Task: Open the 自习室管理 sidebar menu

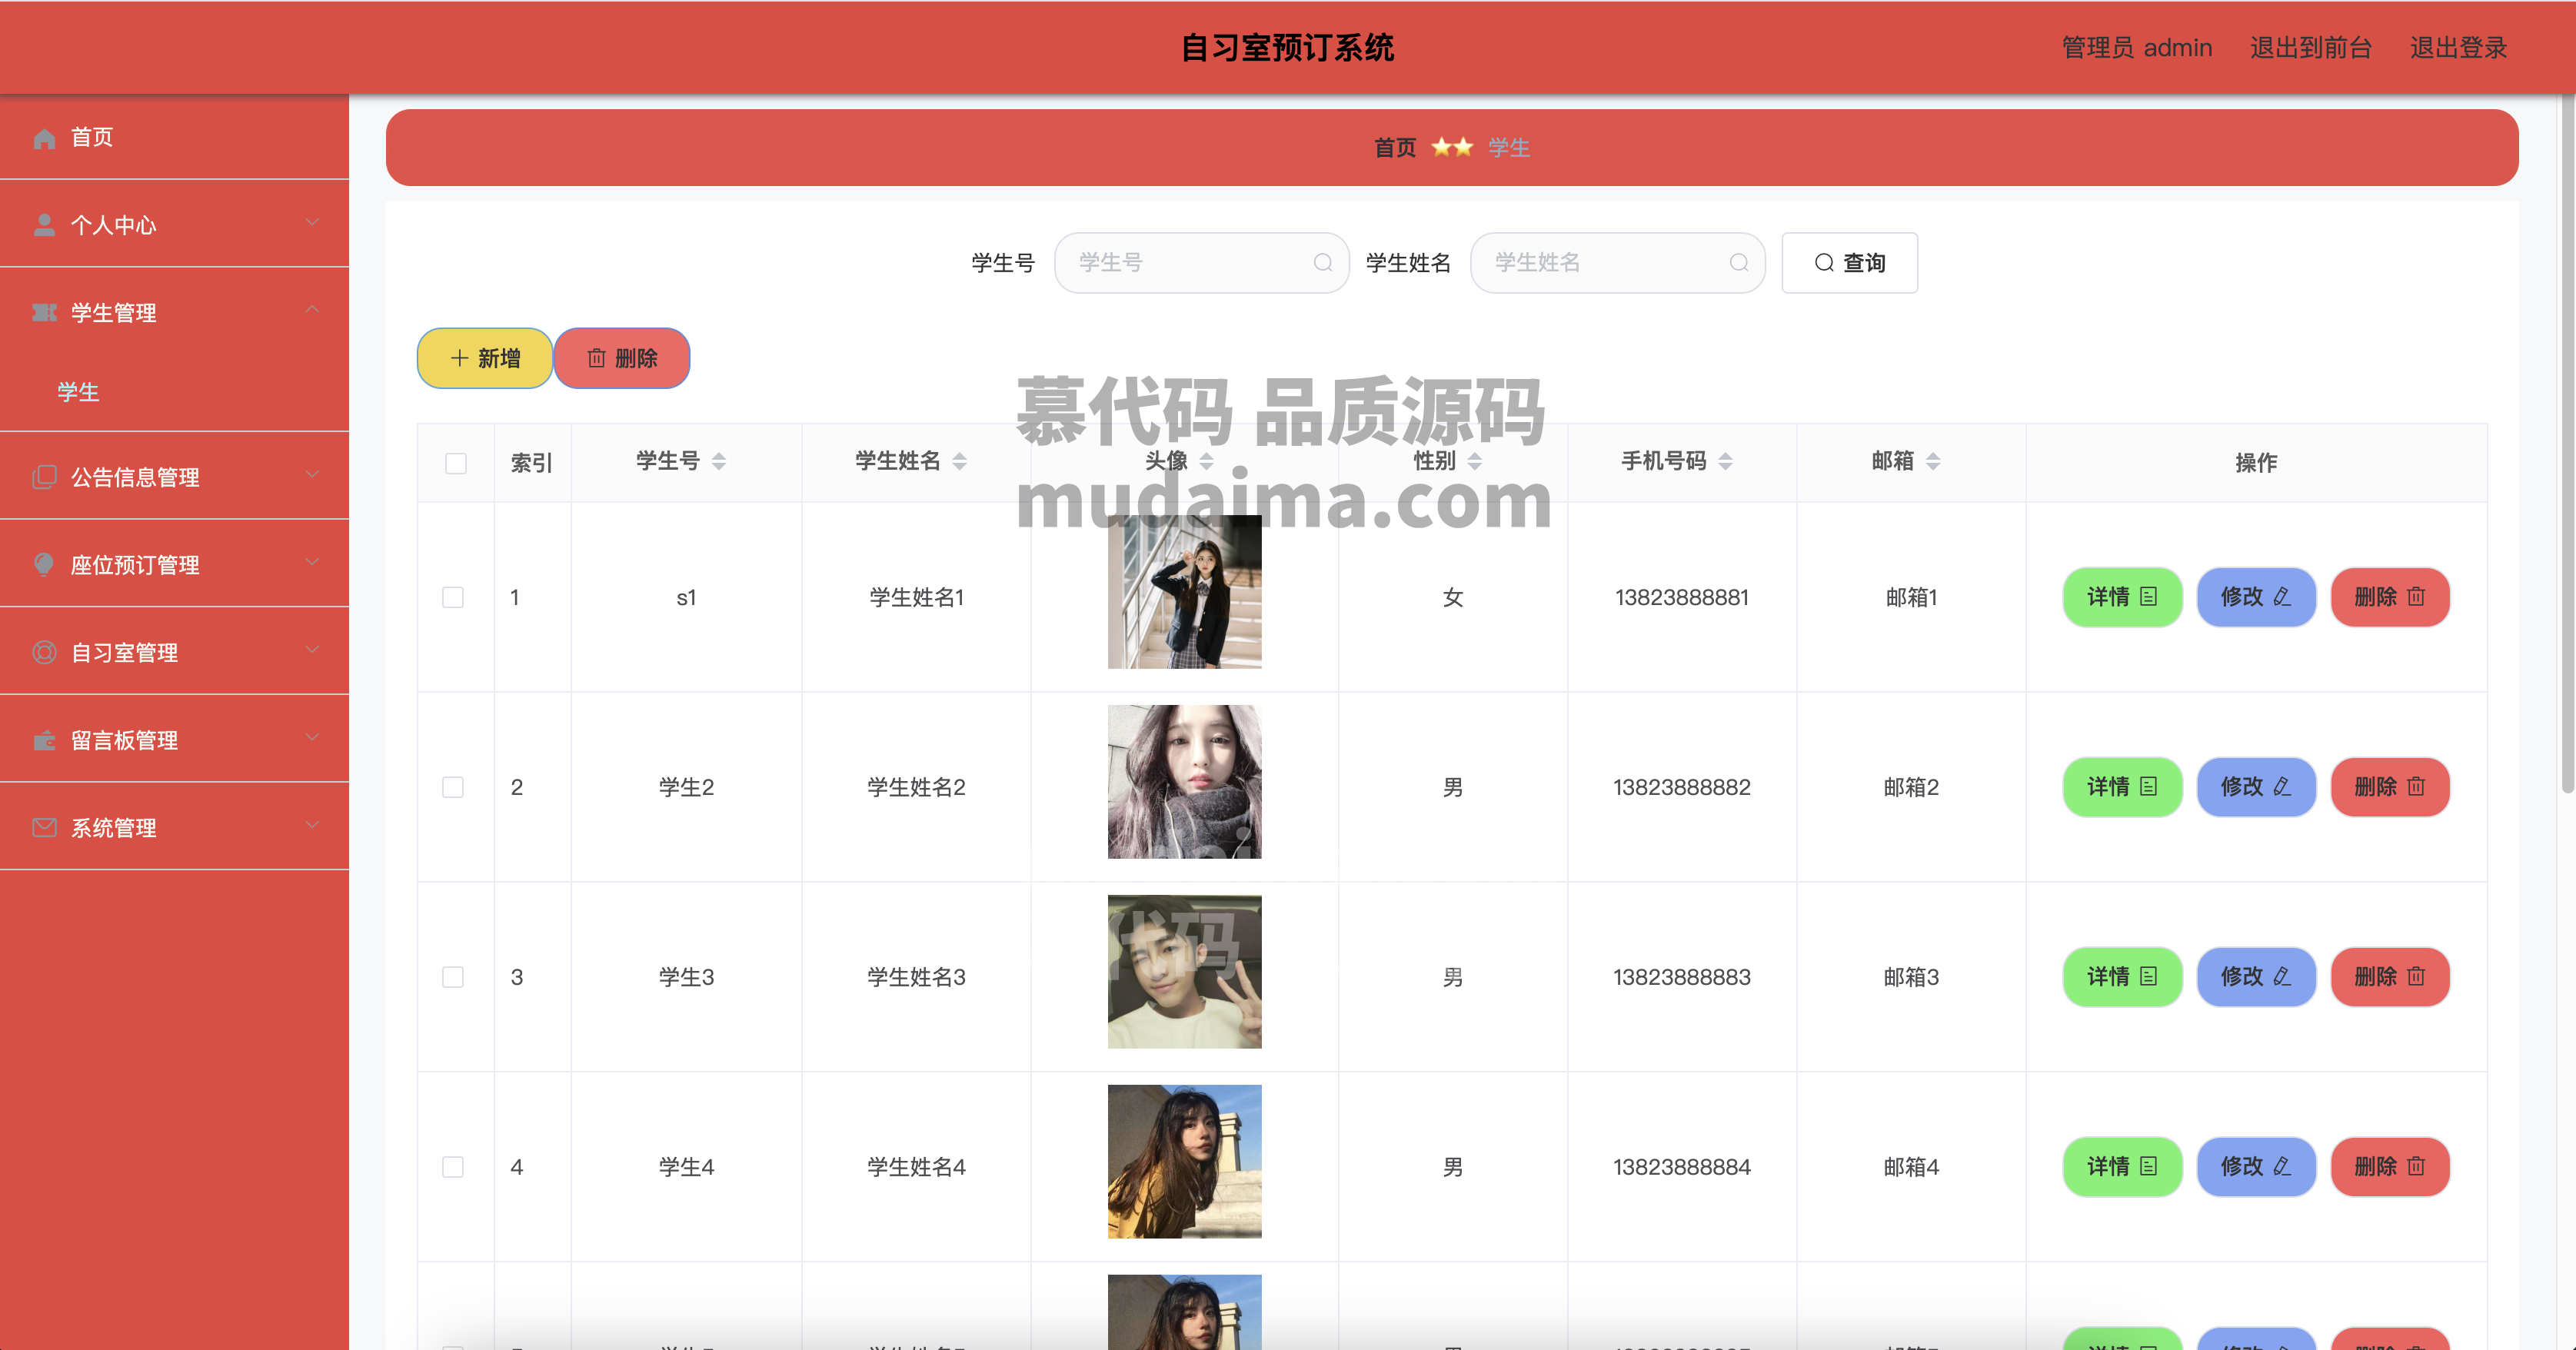Action: point(174,652)
